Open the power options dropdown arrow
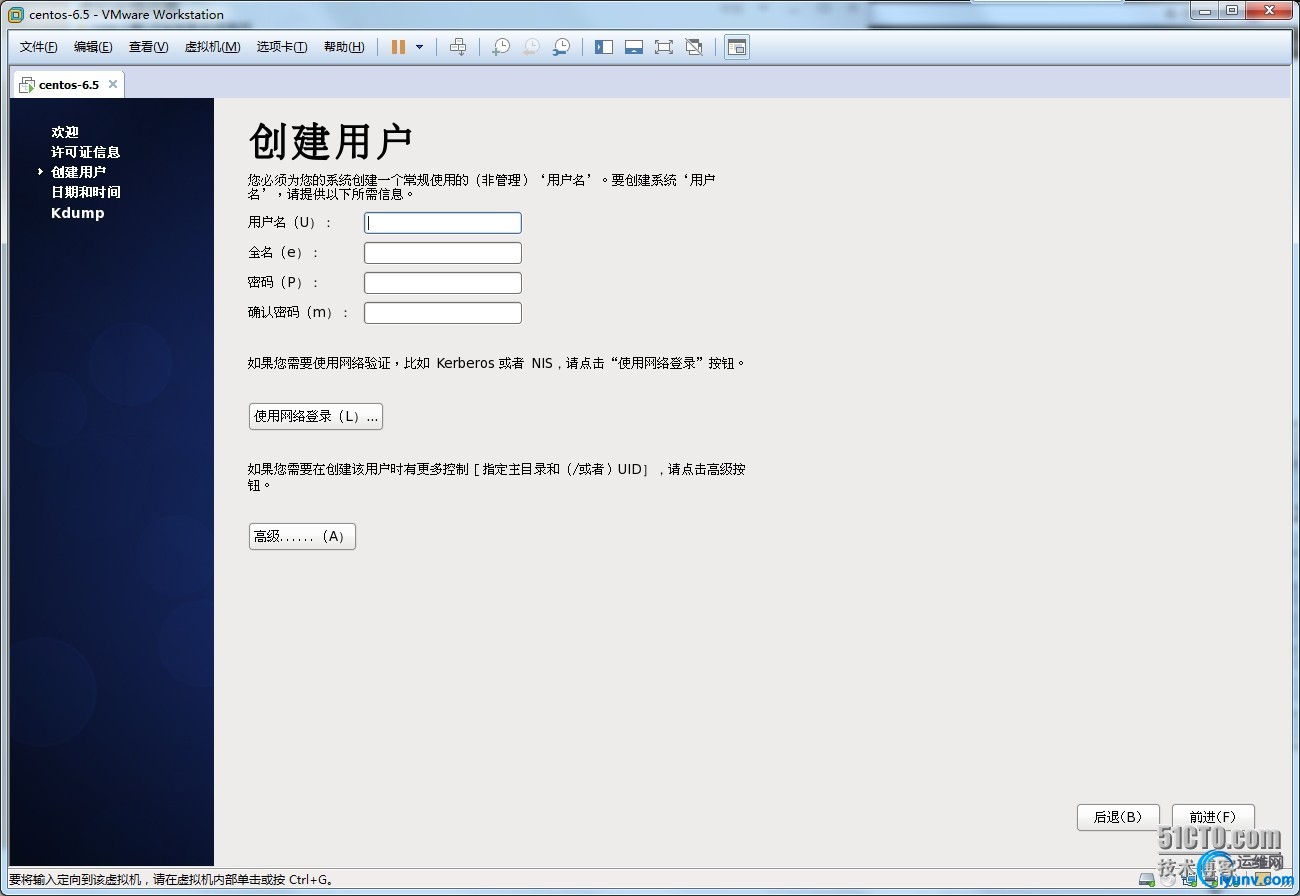The width and height of the screenshot is (1300, 896). pos(419,47)
